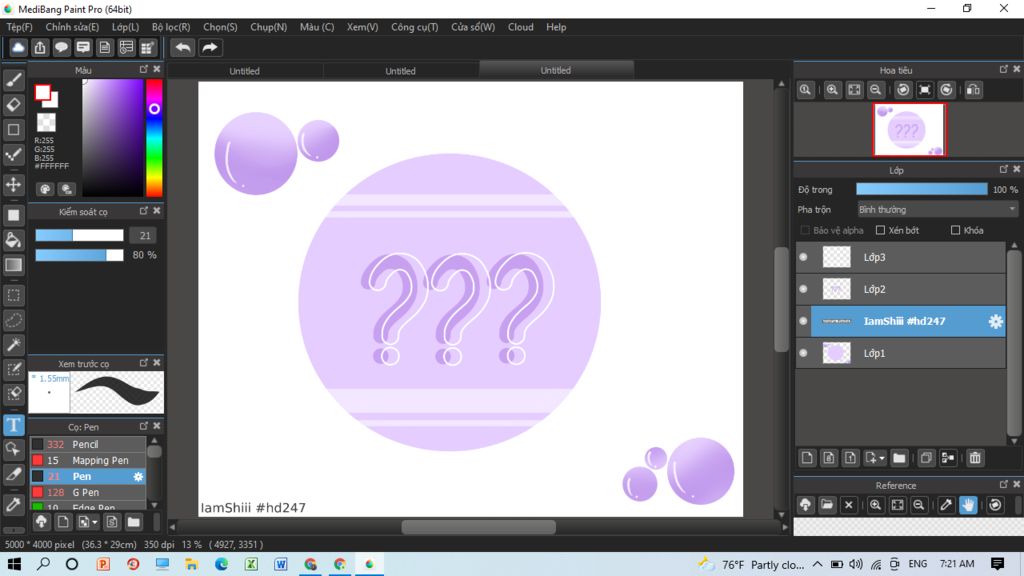The image size is (1024, 576).
Task: Create a new layer folder
Action: [899, 458]
